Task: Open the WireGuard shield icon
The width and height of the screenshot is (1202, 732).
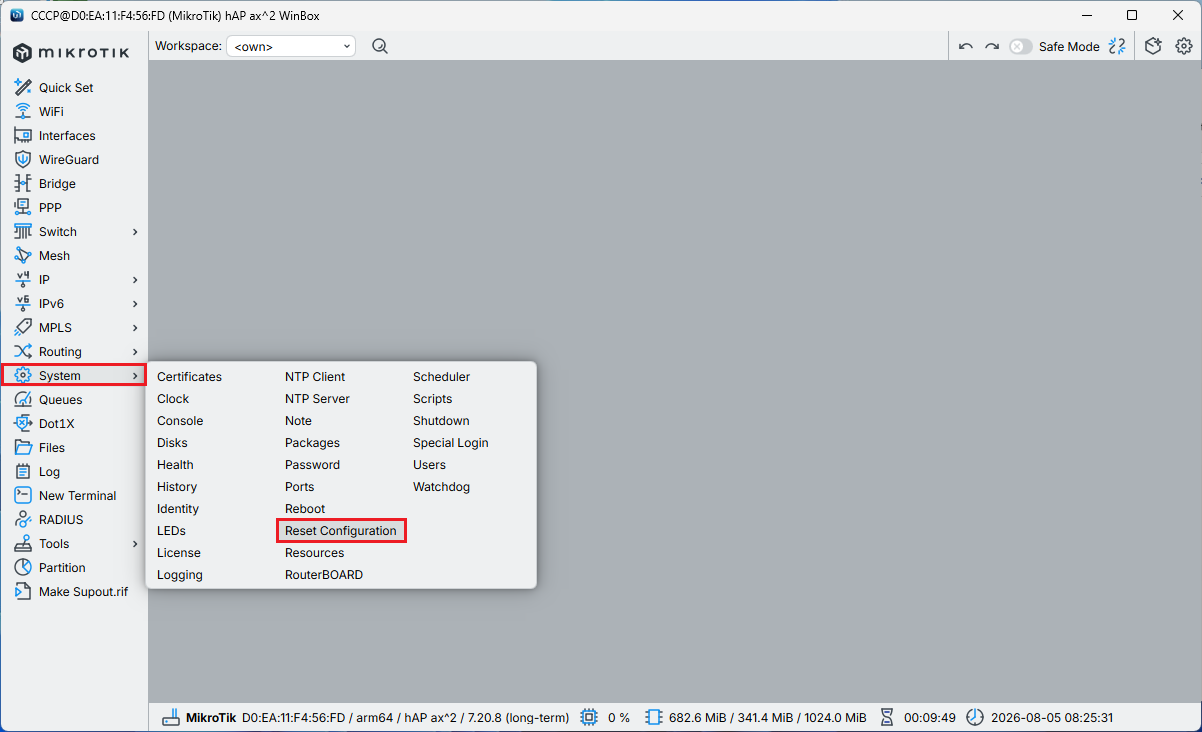Action: point(23,160)
